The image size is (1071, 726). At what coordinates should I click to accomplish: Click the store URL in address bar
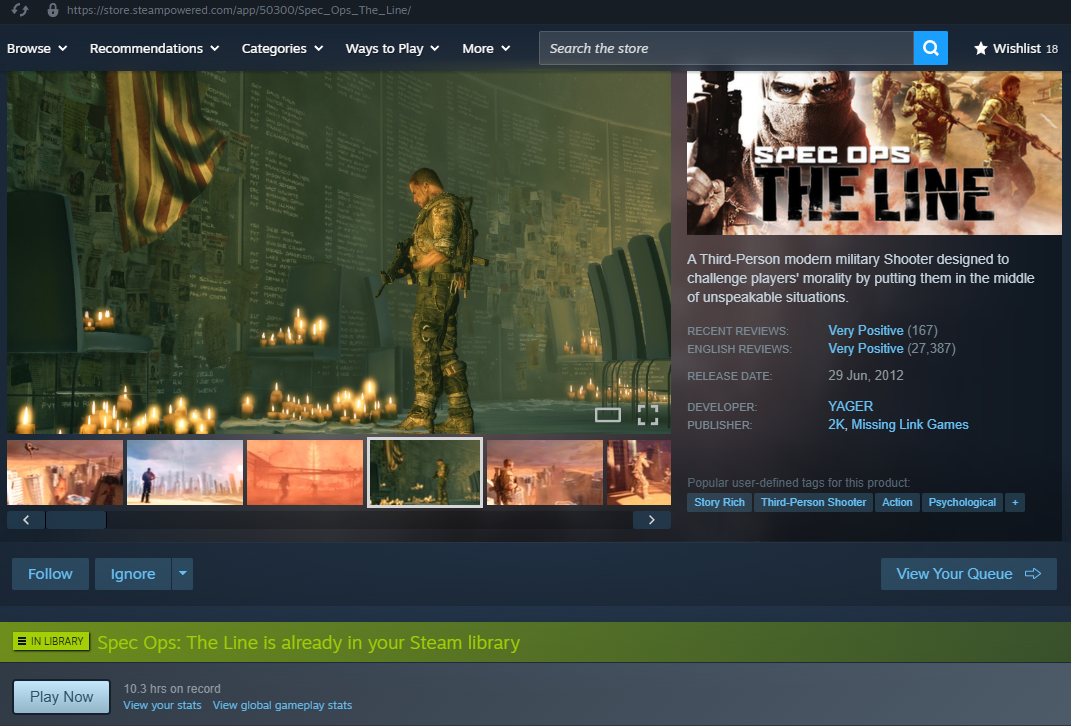[x=239, y=10]
